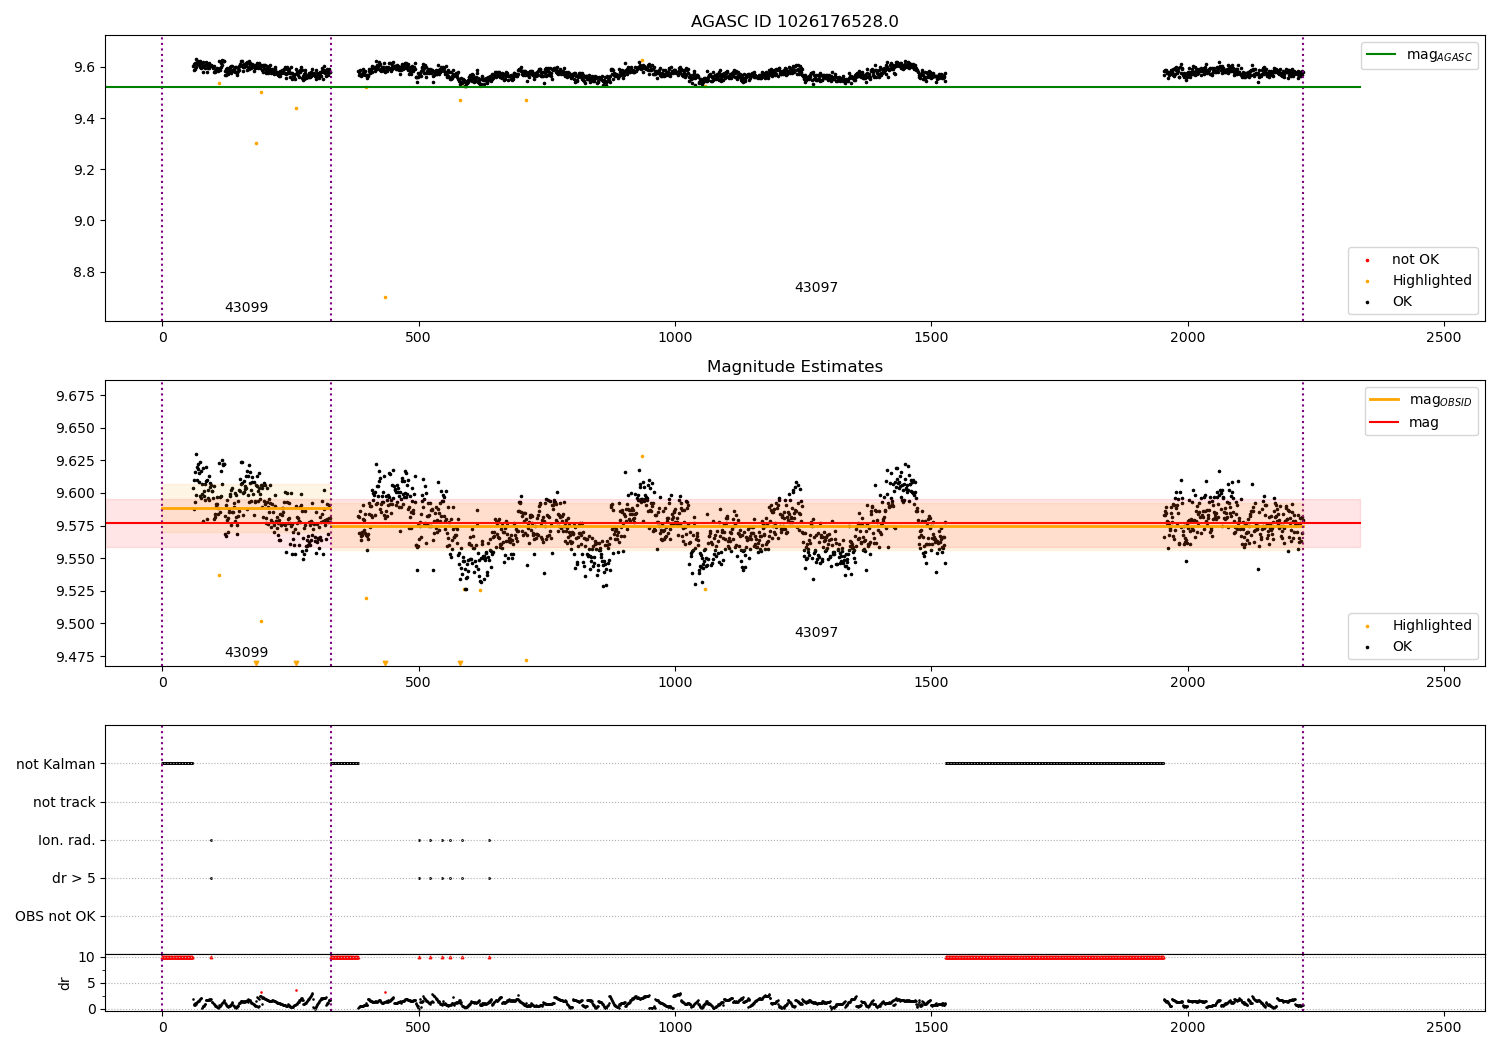Screen dimensions: 1500x1050
Task: Click the 'dr > 5' row label
Action: (74, 878)
